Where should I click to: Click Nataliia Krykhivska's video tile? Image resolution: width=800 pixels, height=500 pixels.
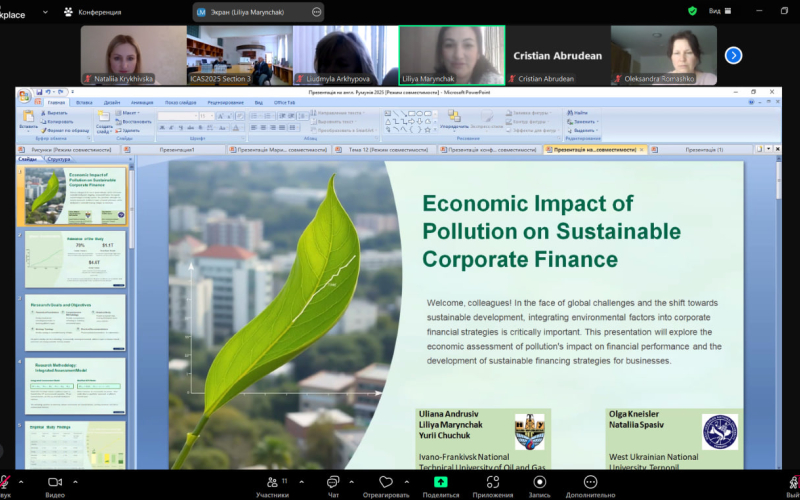click(134, 55)
